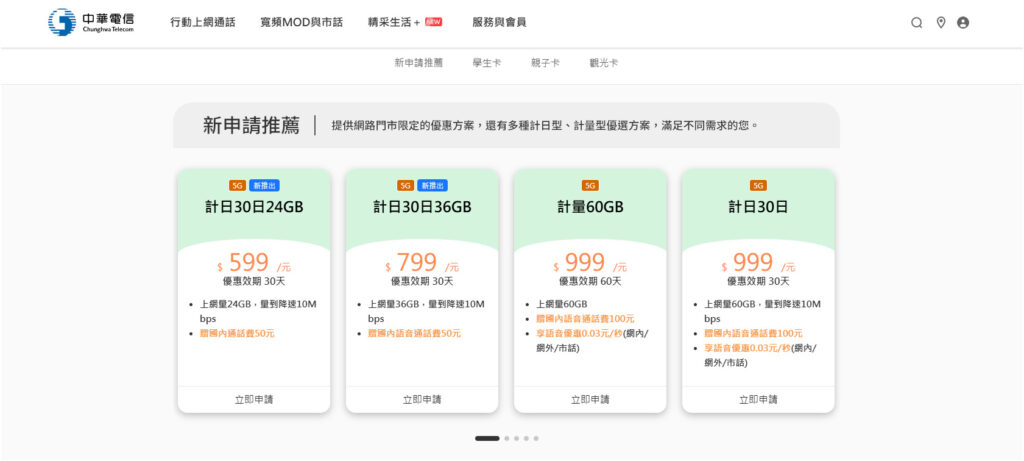Switch to the 觀光卡 tab
Image resolution: width=1024 pixels, height=461 pixels.
point(604,63)
